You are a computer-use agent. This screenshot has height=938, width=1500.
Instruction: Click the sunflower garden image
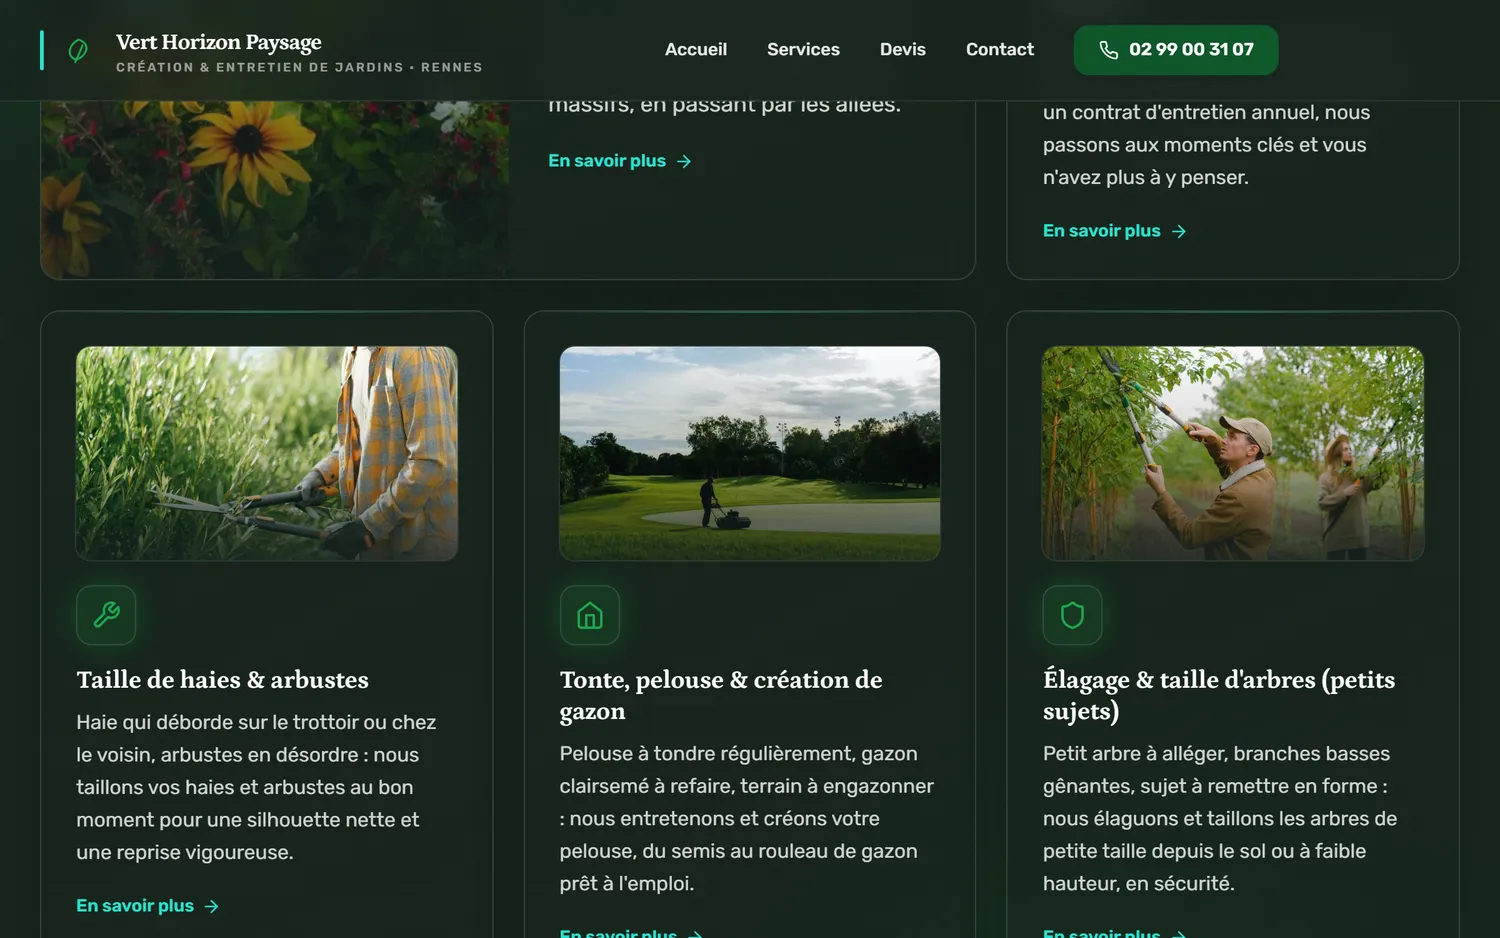click(275, 189)
